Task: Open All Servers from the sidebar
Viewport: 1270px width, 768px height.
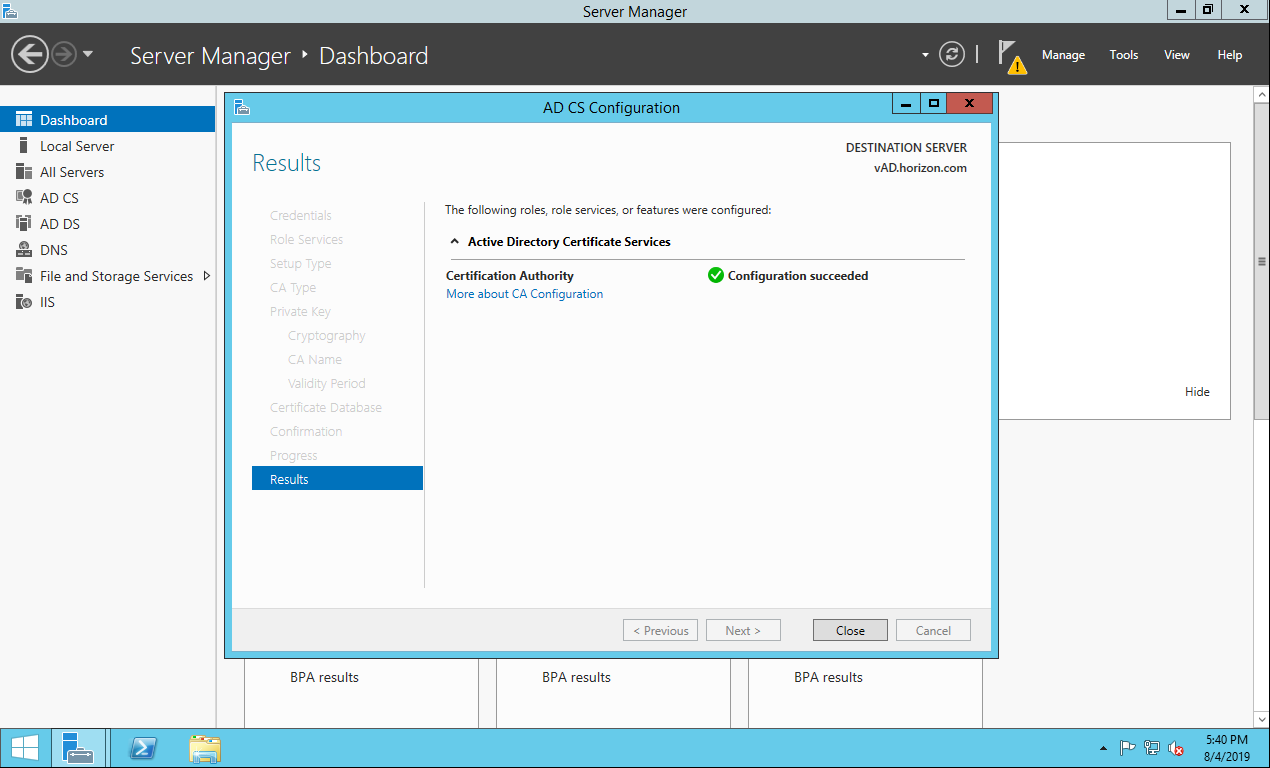Action: [24, 172]
